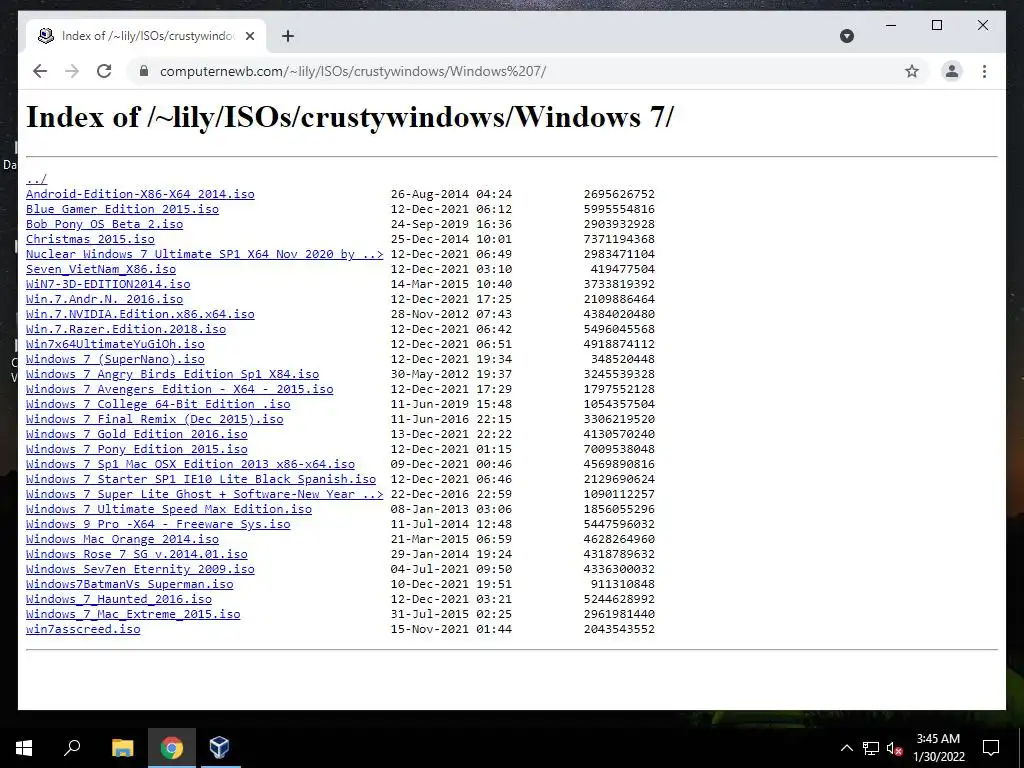Open Windows_7_Avengers_Edition link
Screen dimensions: 1024x768
pos(180,389)
